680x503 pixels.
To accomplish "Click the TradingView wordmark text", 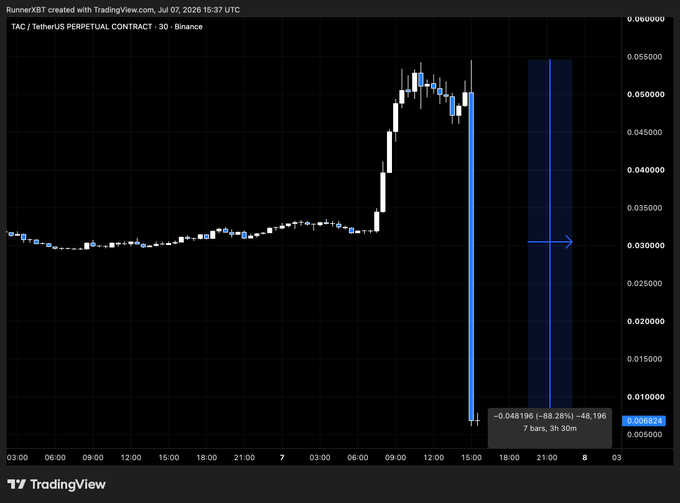I will (x=68, y=484).
